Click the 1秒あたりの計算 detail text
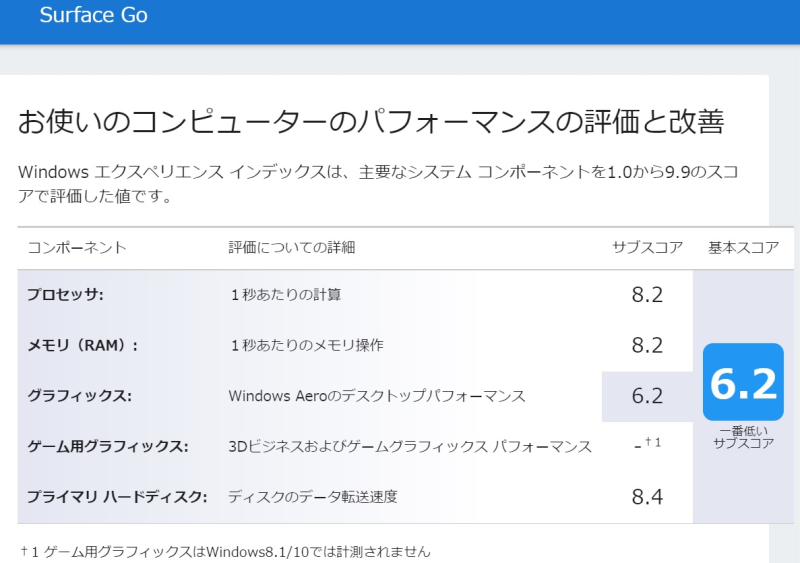This screenshot has height=563, width=800. click(285, 295)
